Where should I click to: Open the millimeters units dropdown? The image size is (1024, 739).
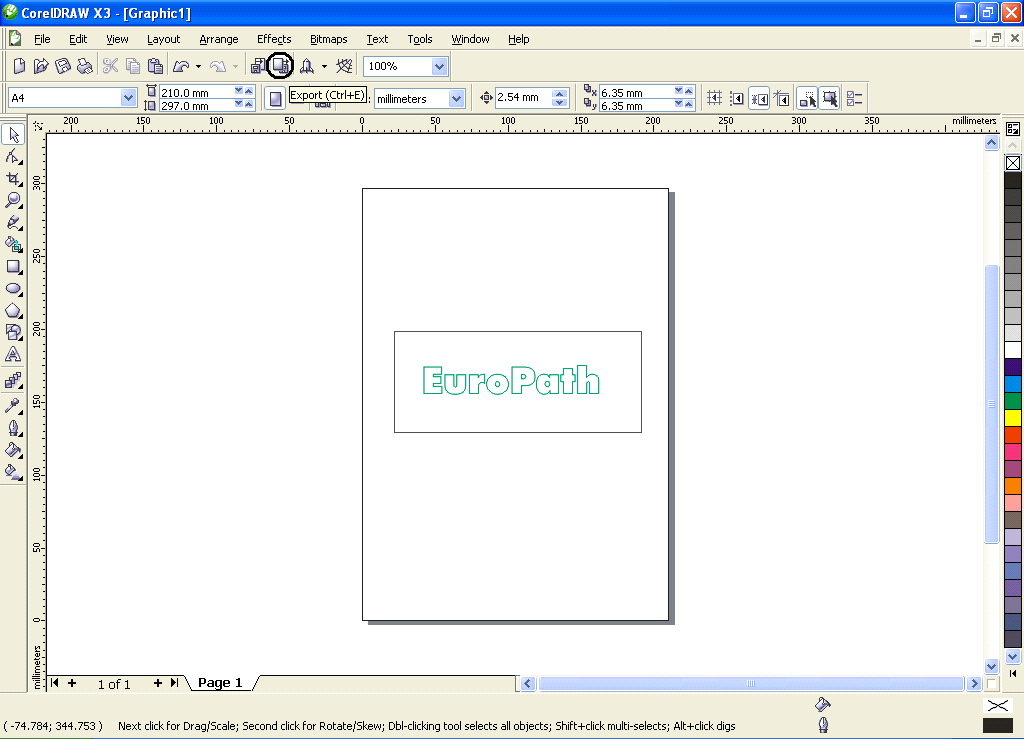tap(456, 99)
